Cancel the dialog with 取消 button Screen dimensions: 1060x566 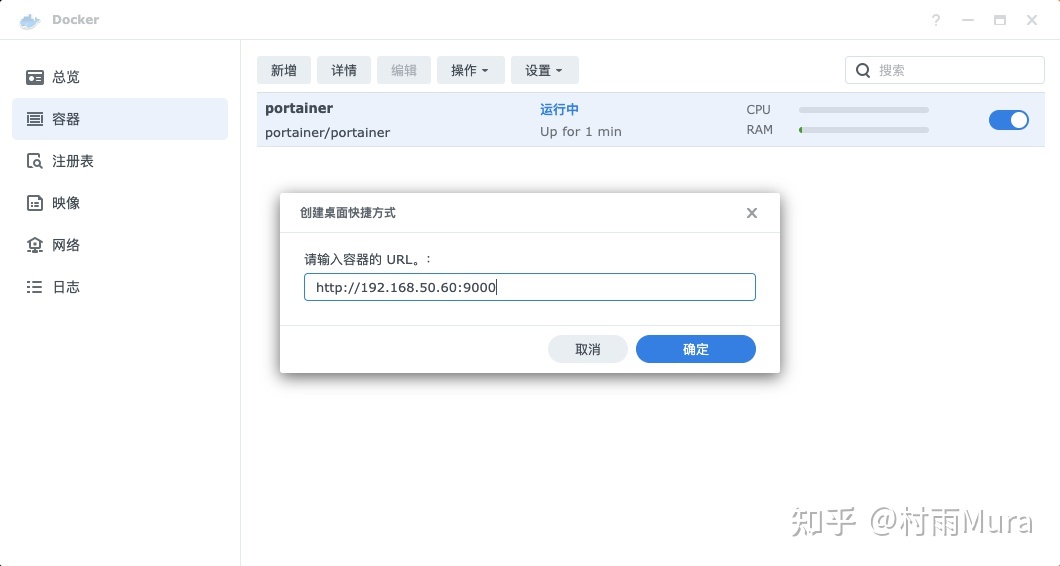point(587,349)
